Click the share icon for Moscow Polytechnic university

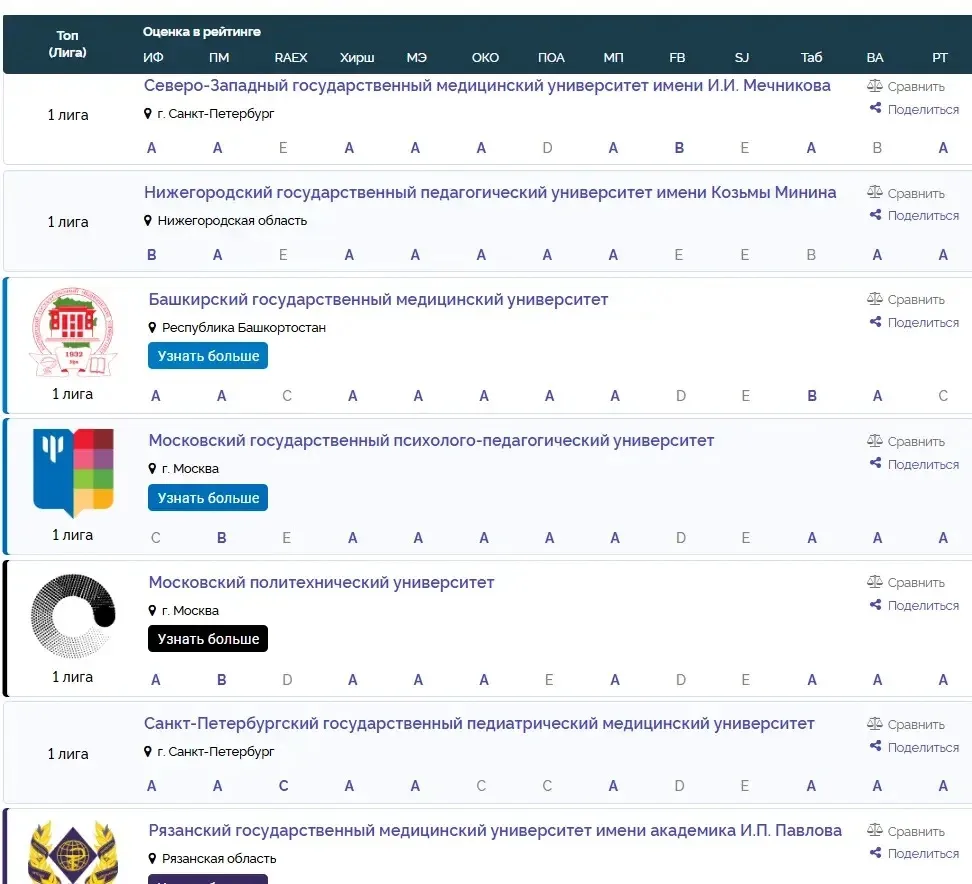click(876, 606)
